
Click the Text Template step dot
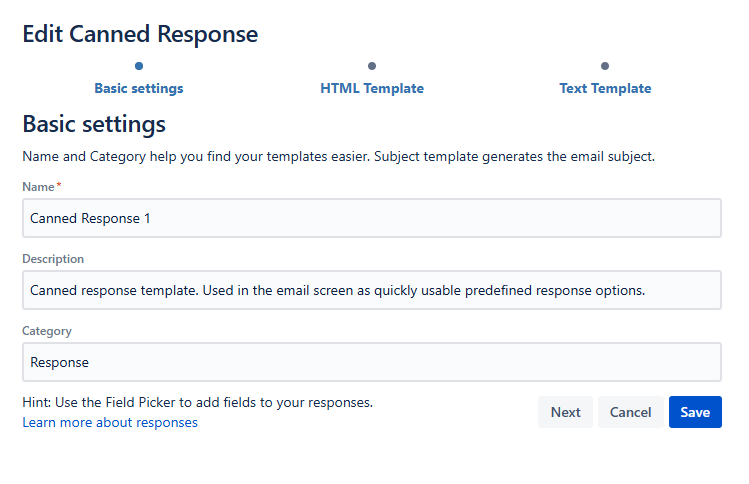pyautogui.click(x=605, y=66)
